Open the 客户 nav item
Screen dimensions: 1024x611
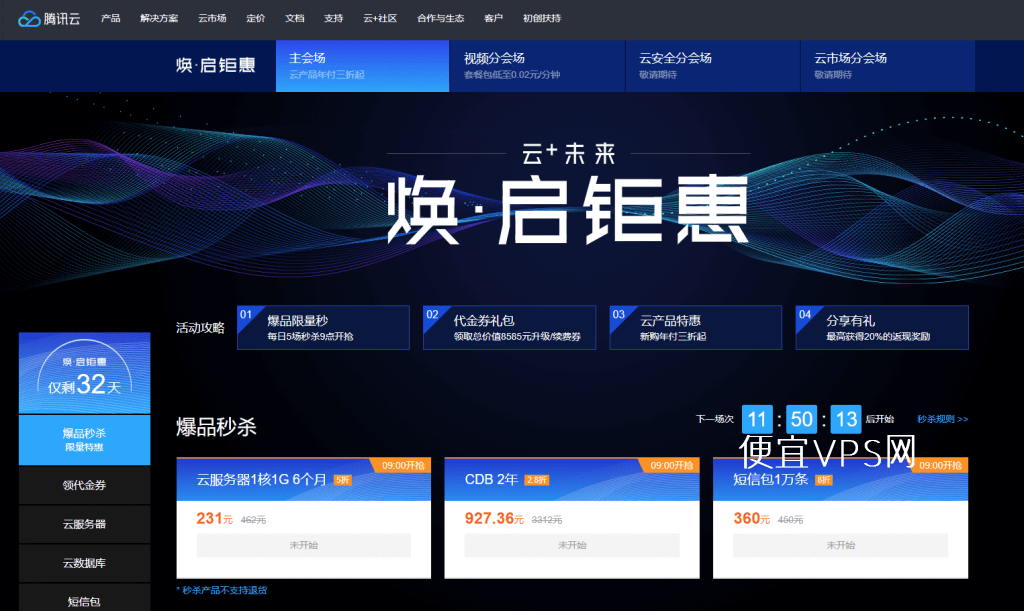click(494, 18)
